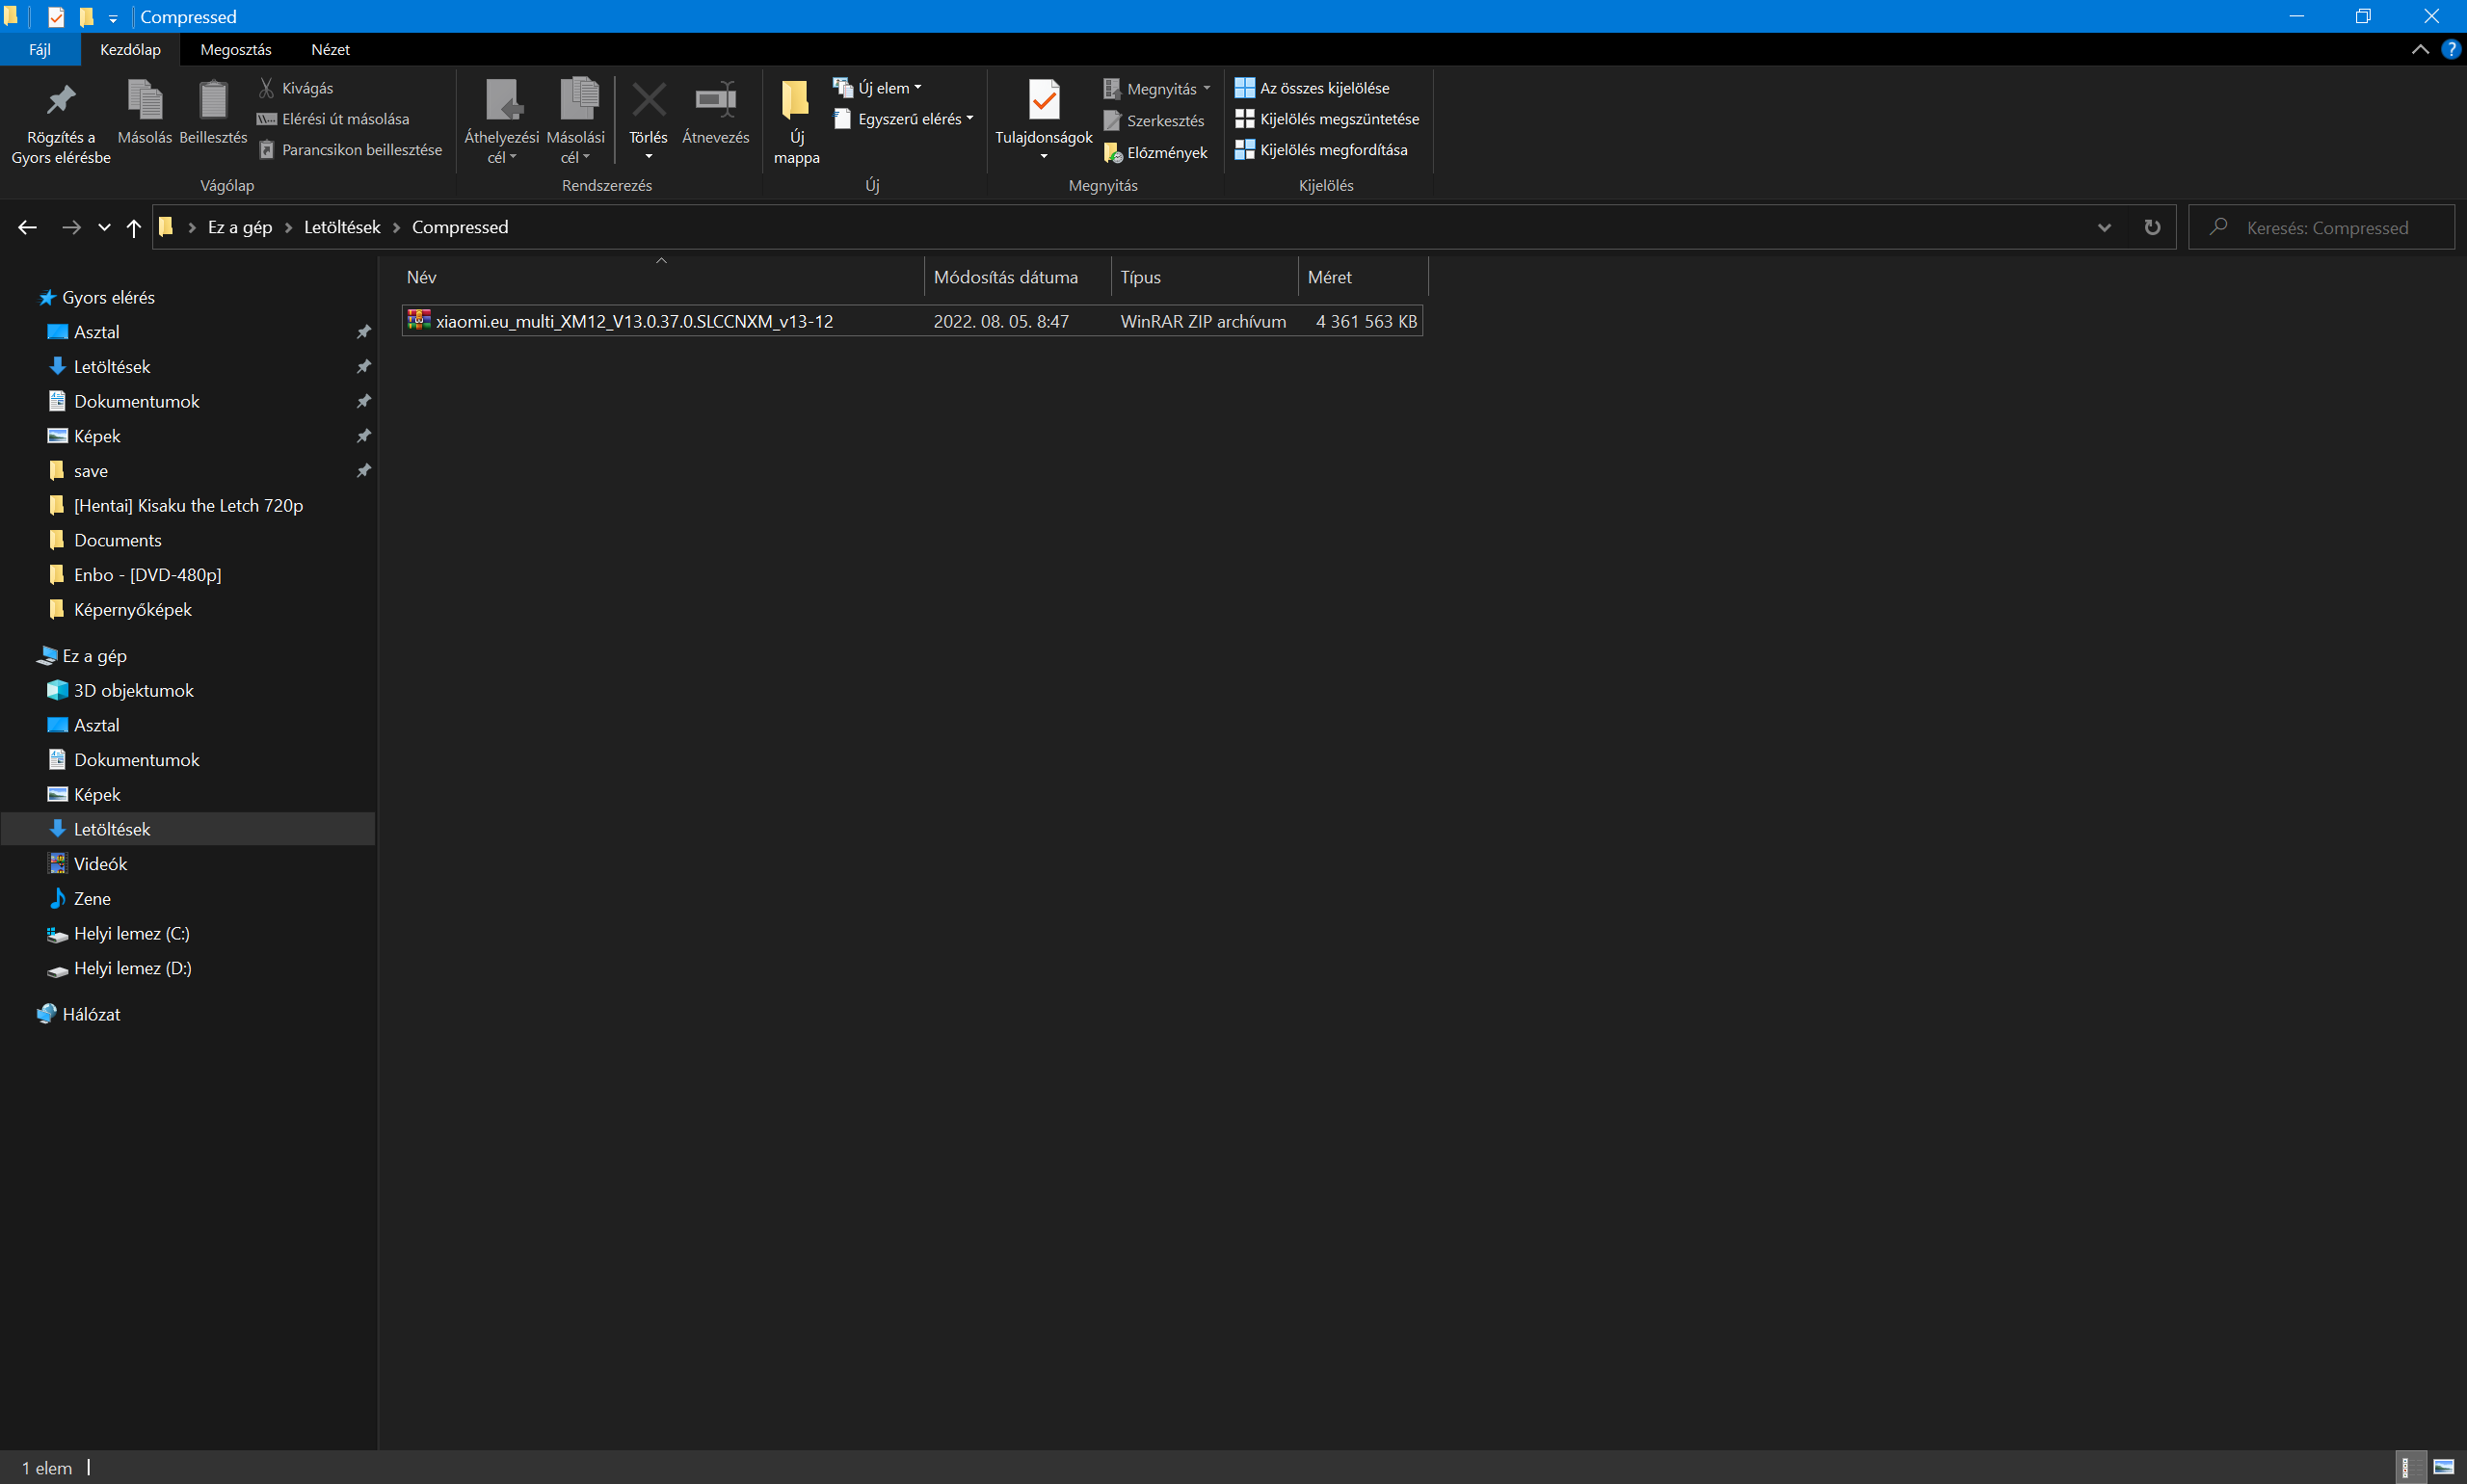
Task: Open the Fájl menu tab
Action: click(x=40, y=49)
